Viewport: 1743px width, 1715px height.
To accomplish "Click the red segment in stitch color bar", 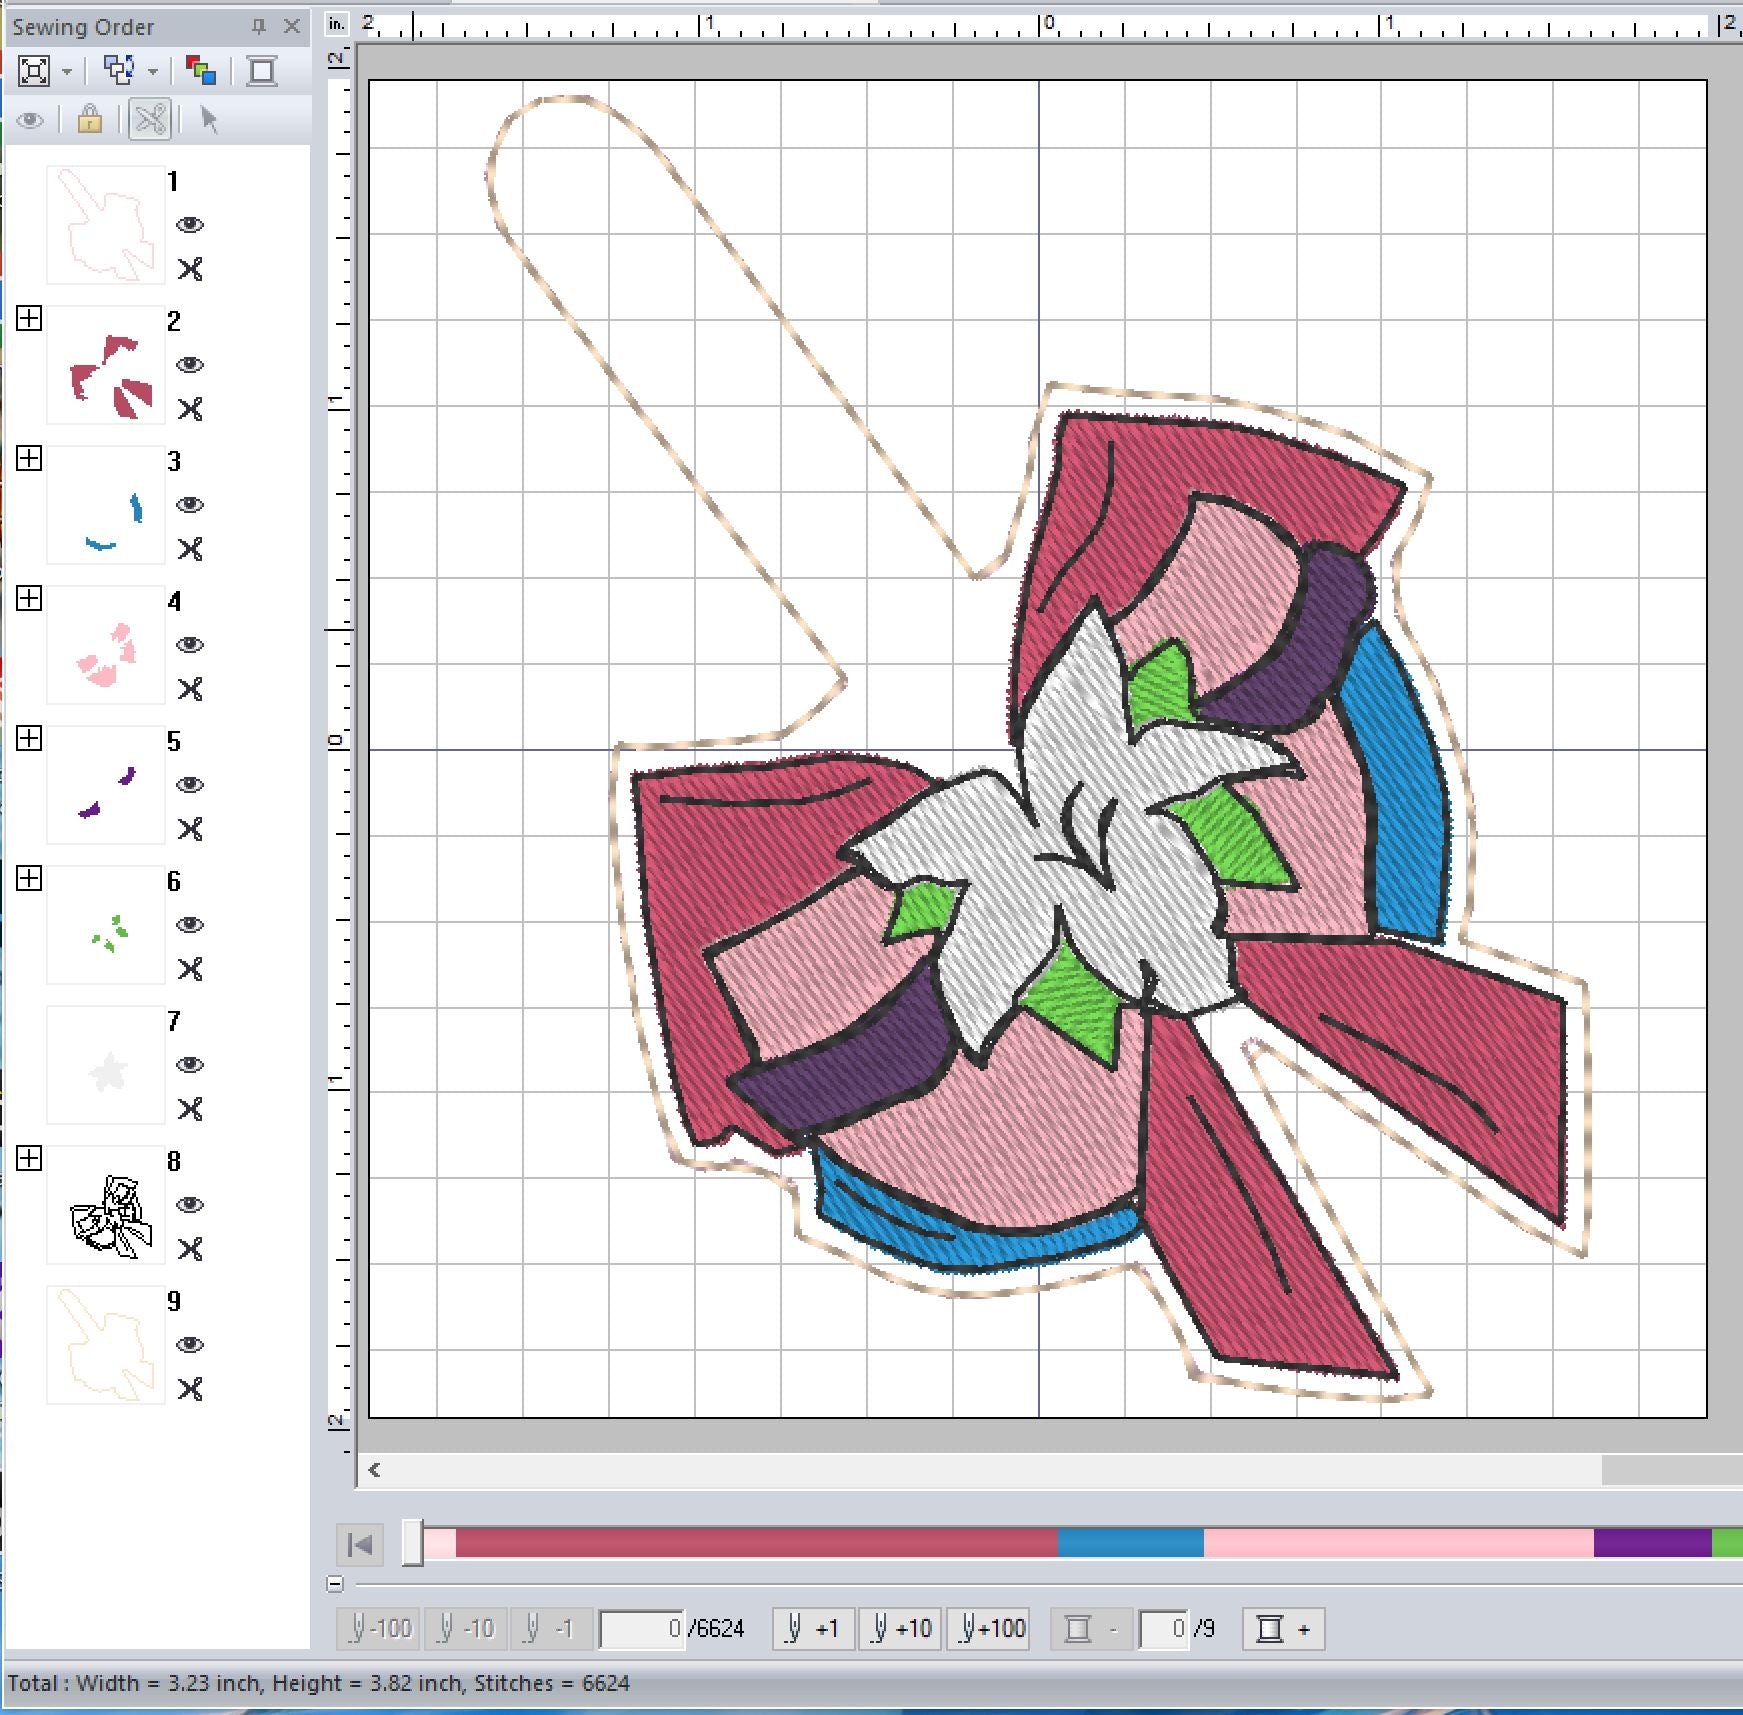I will tap(756, 1542).
